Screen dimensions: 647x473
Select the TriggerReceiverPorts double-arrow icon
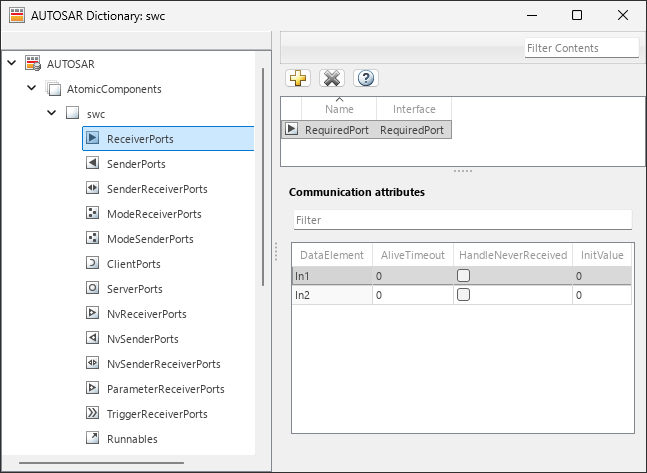tap(92, 413)
